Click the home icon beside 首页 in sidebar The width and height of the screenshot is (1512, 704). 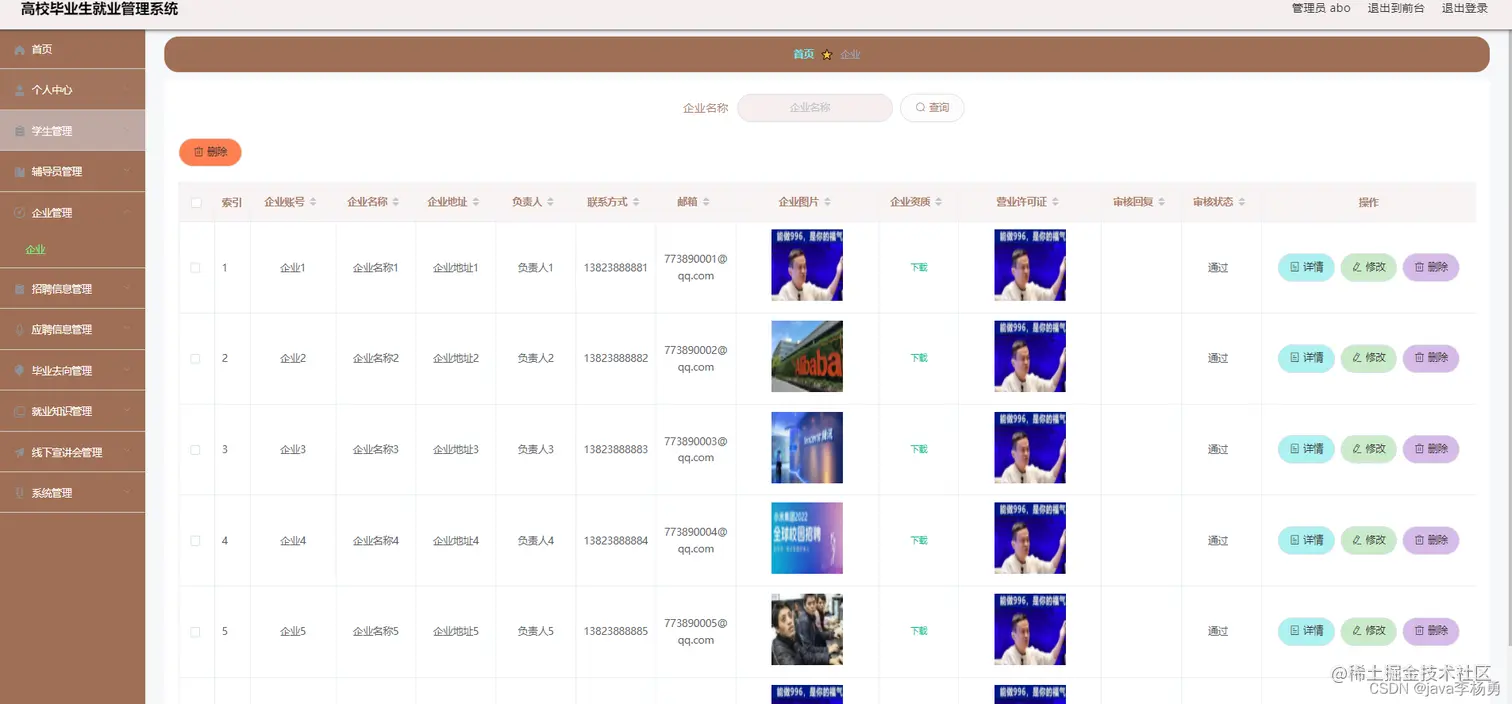(20, 50)
